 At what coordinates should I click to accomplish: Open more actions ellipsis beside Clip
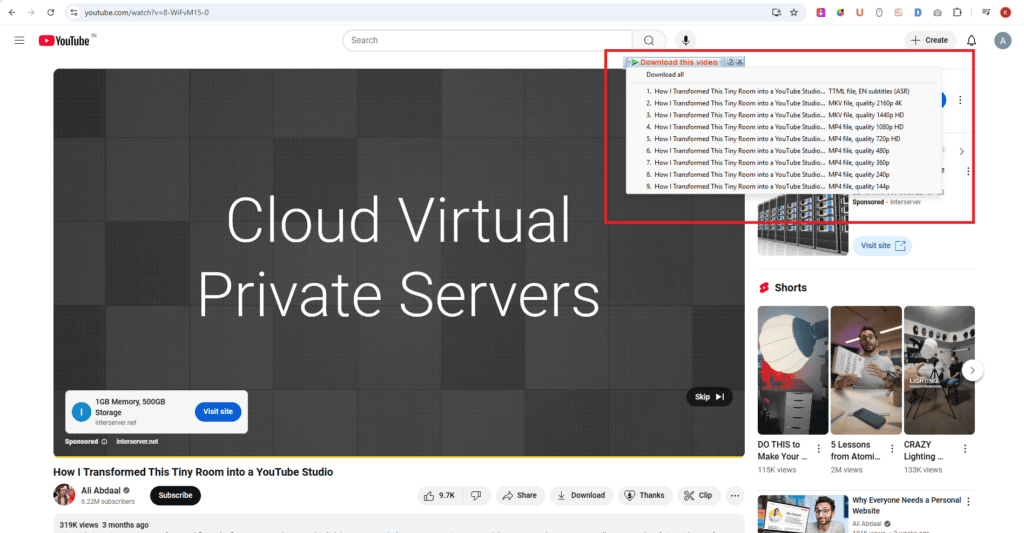point(735,496)
